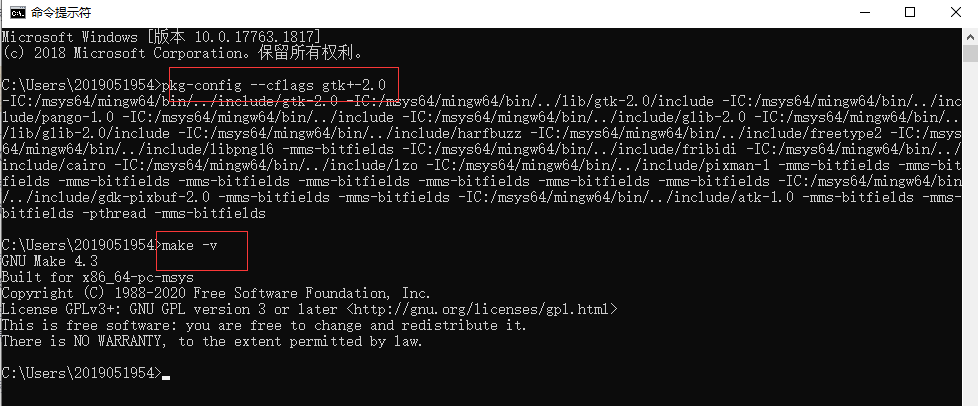This screenshot has width=978, height=406.
Task: Maximize the Command Prompt window
Action: point(910,12)
